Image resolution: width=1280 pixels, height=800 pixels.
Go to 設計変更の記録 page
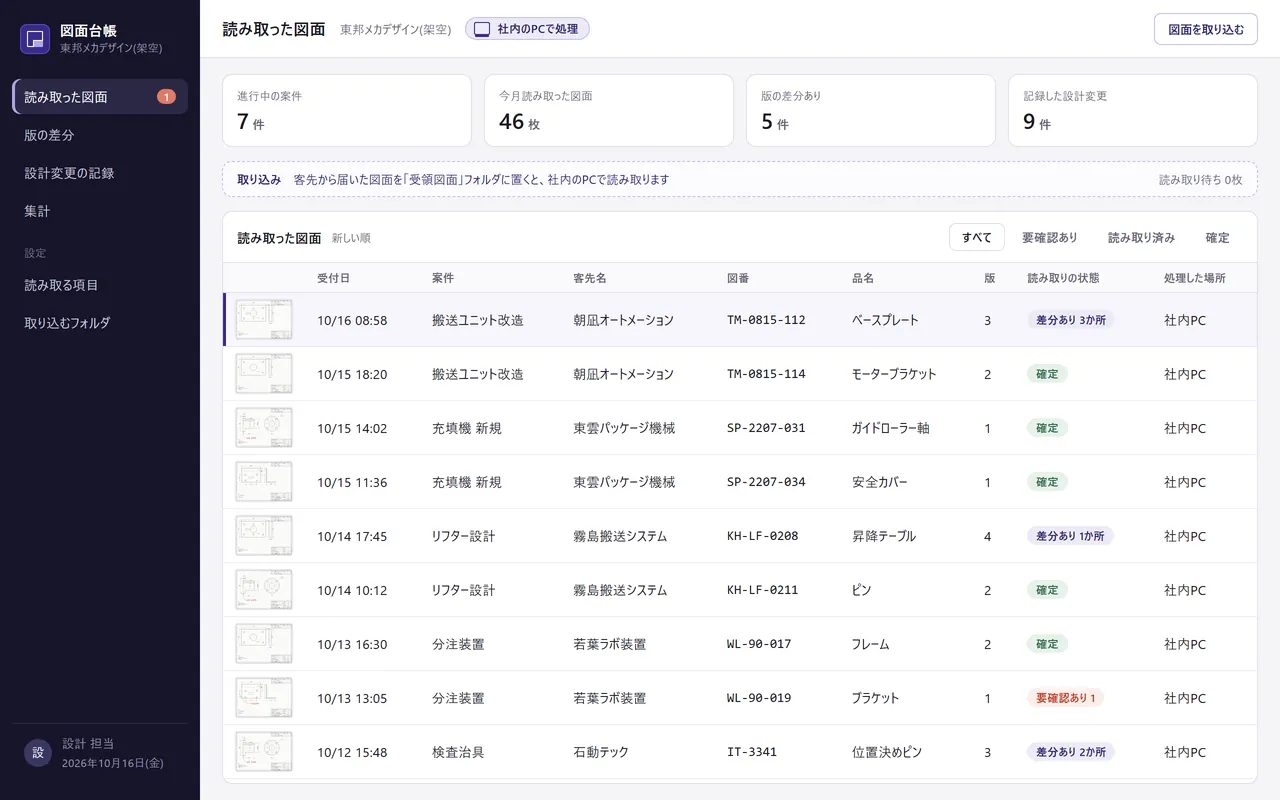click(x=100, y=173)
